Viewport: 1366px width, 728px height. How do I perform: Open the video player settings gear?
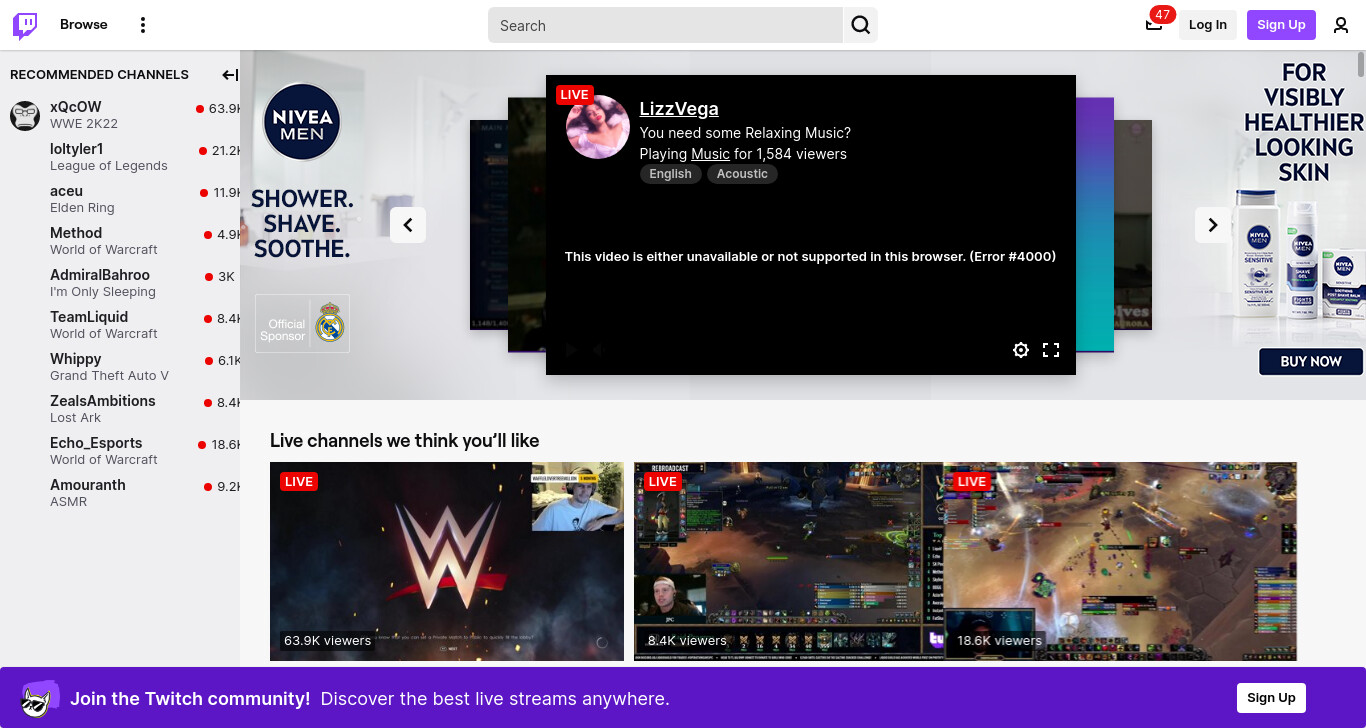tap(1021, 350)
